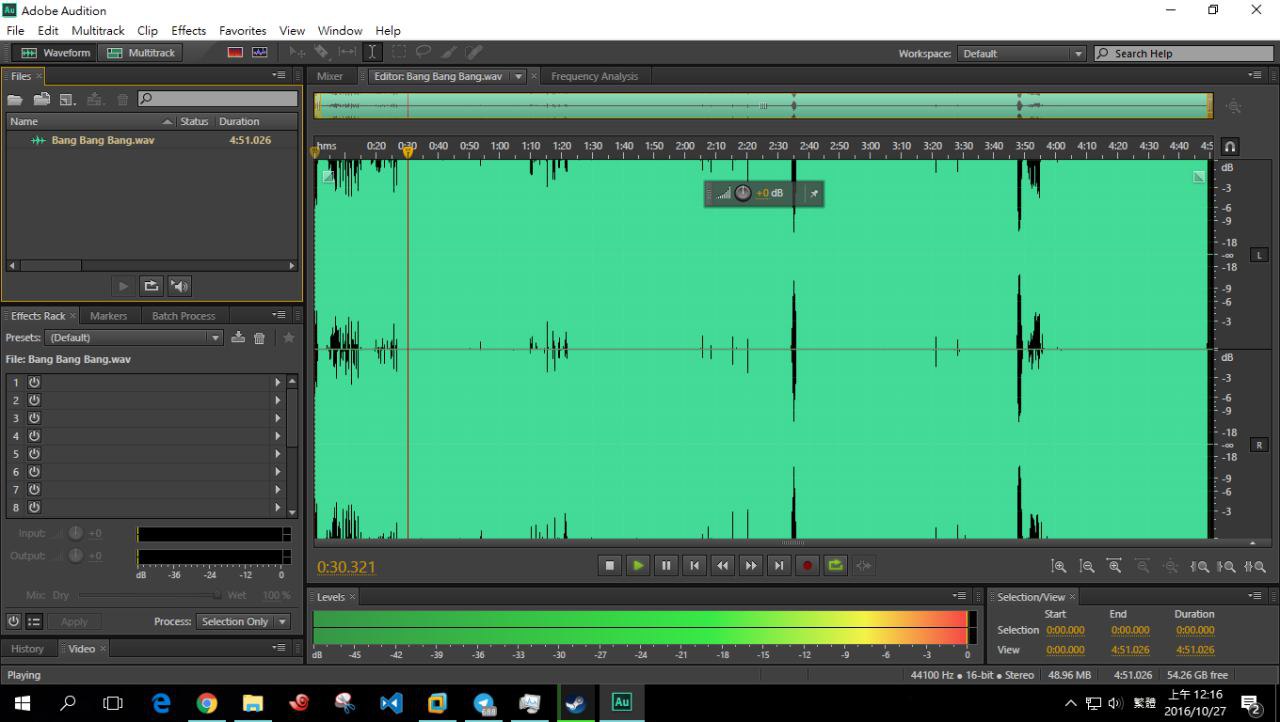Open the Editor file dropdown arrow

coord(518,76)
